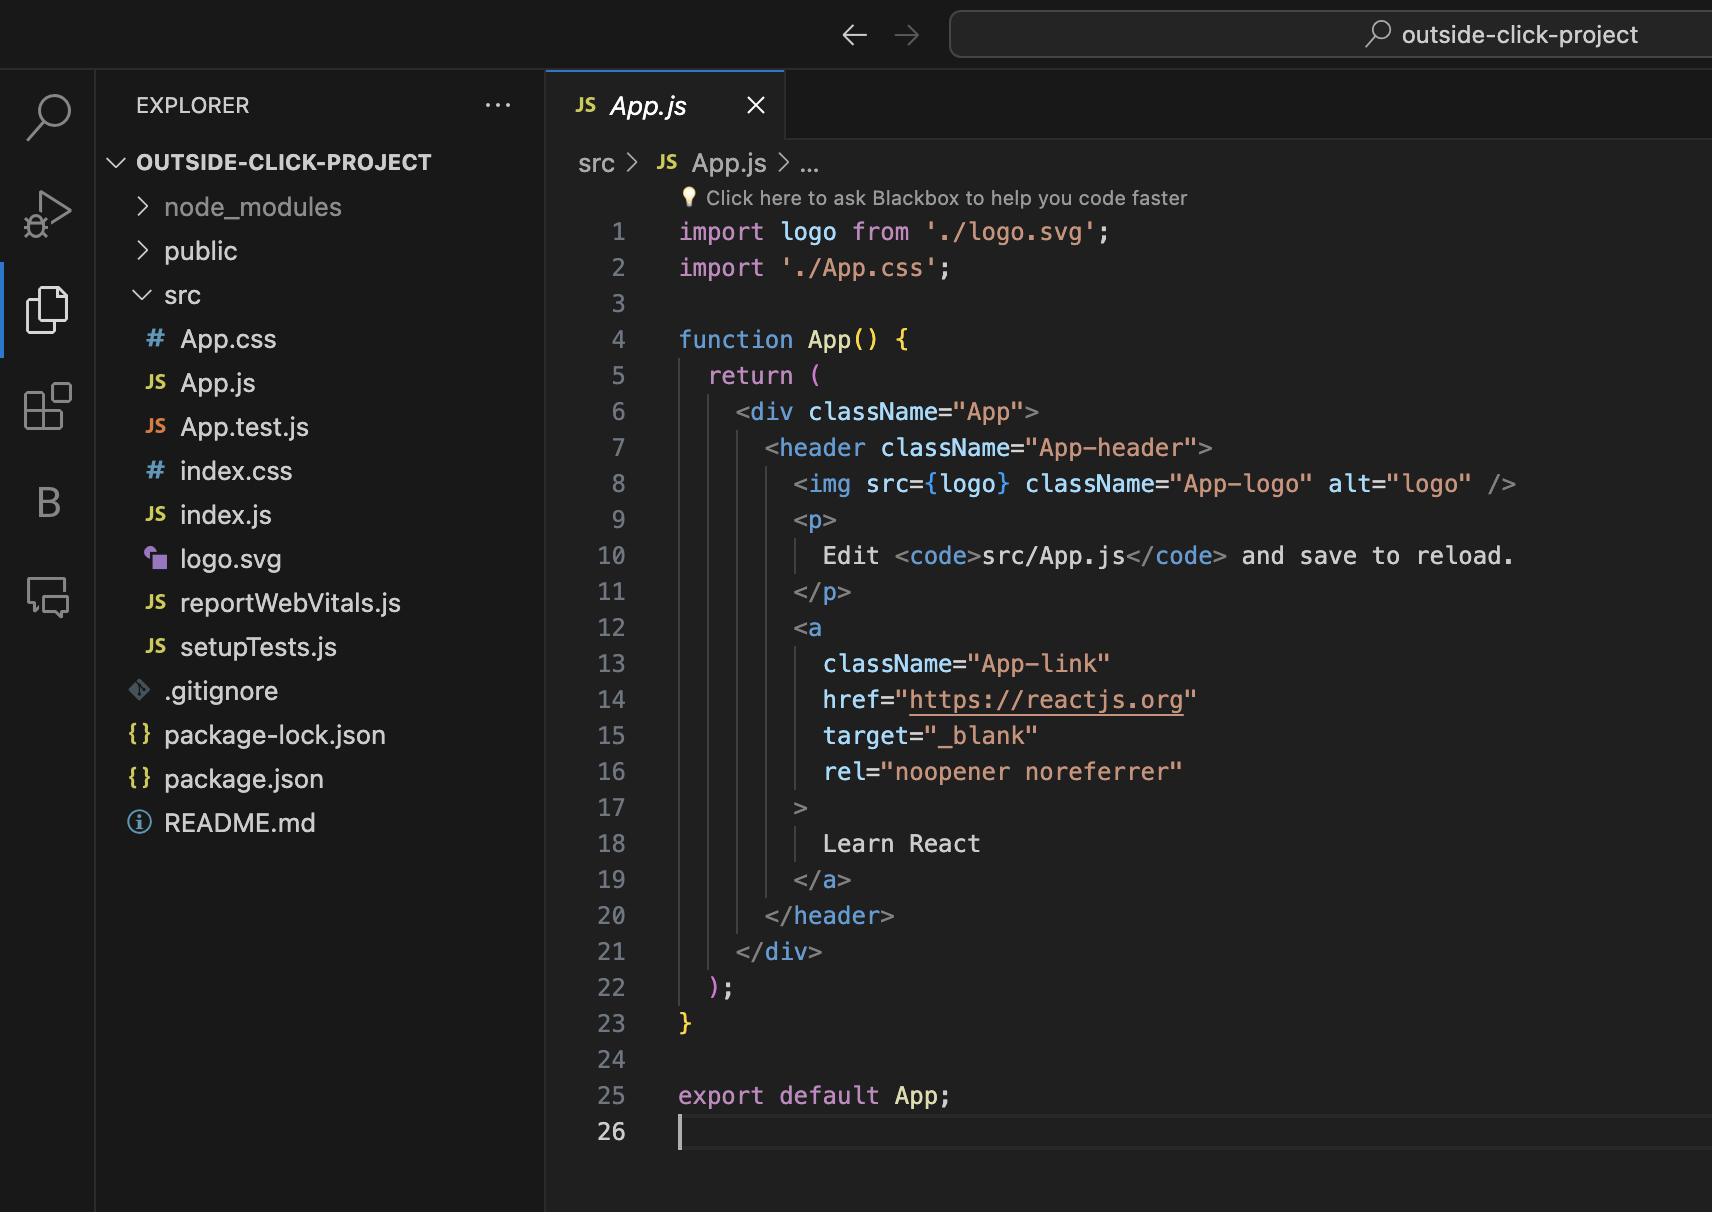The height and width of the screenshot is (1212, 1712).
Task: Open the Run and Debug view
Action: click(47, 213)
